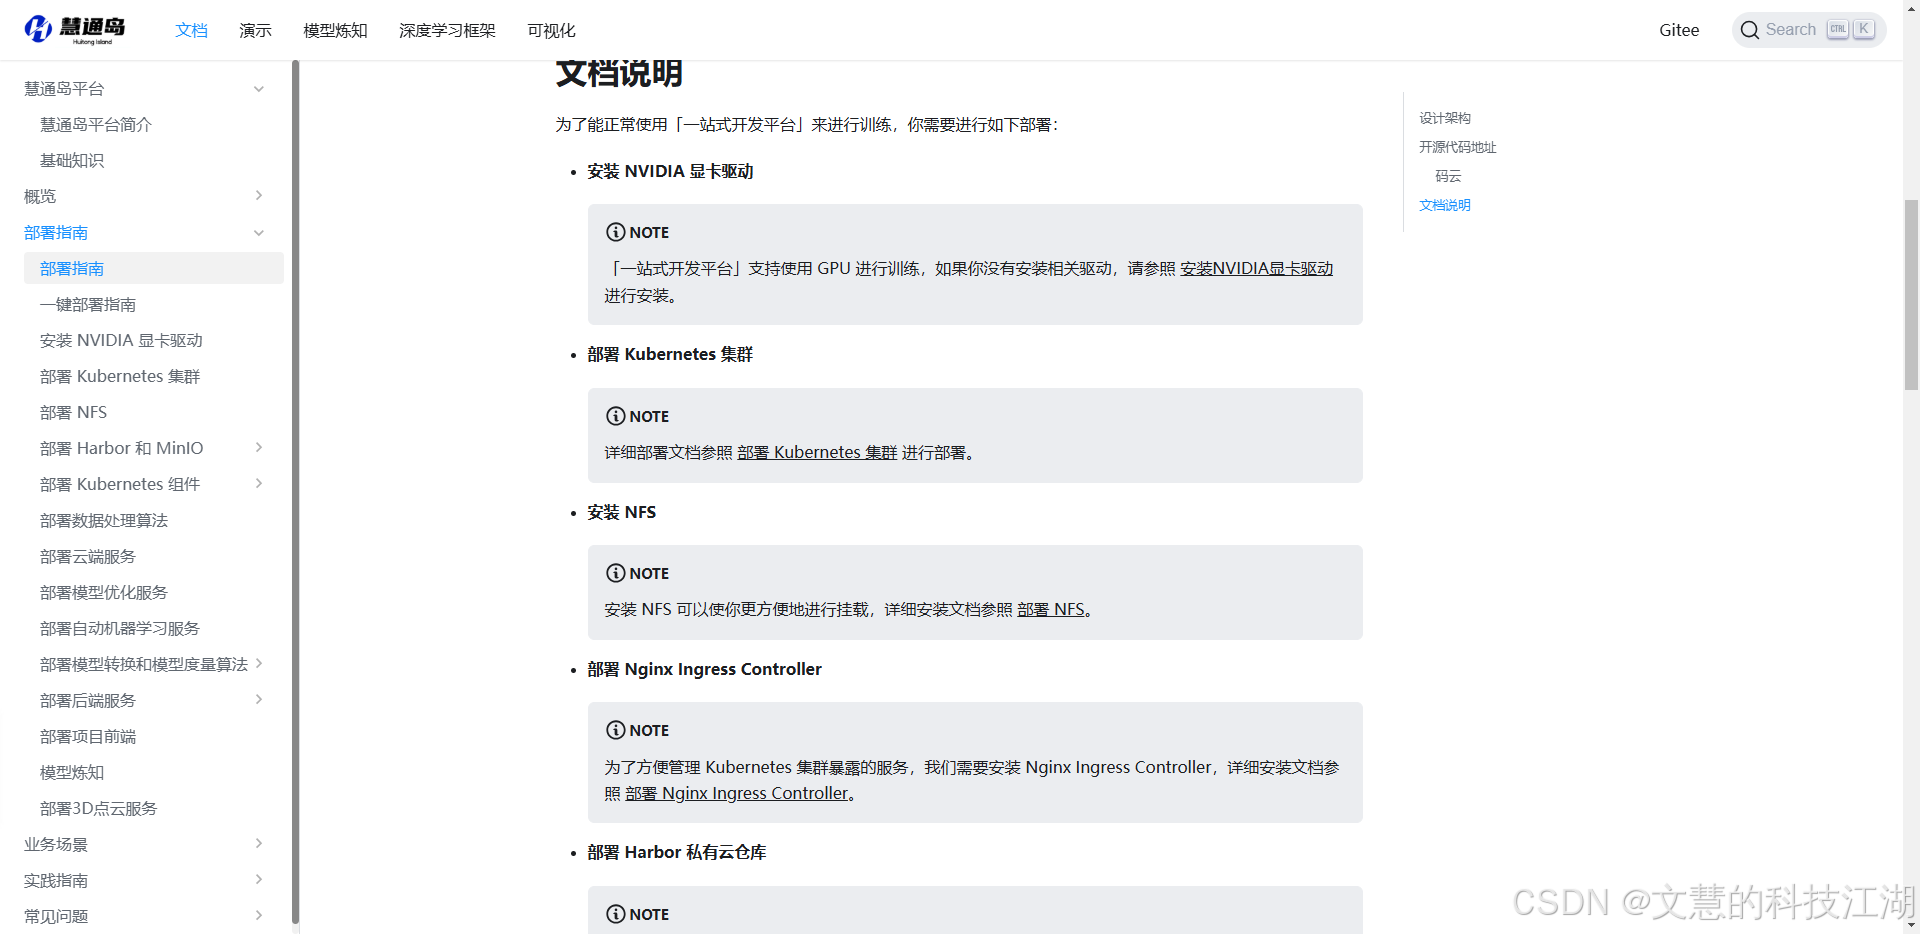
Task: Collapse the 部署指南 section chevron
Action: point(259,233)
